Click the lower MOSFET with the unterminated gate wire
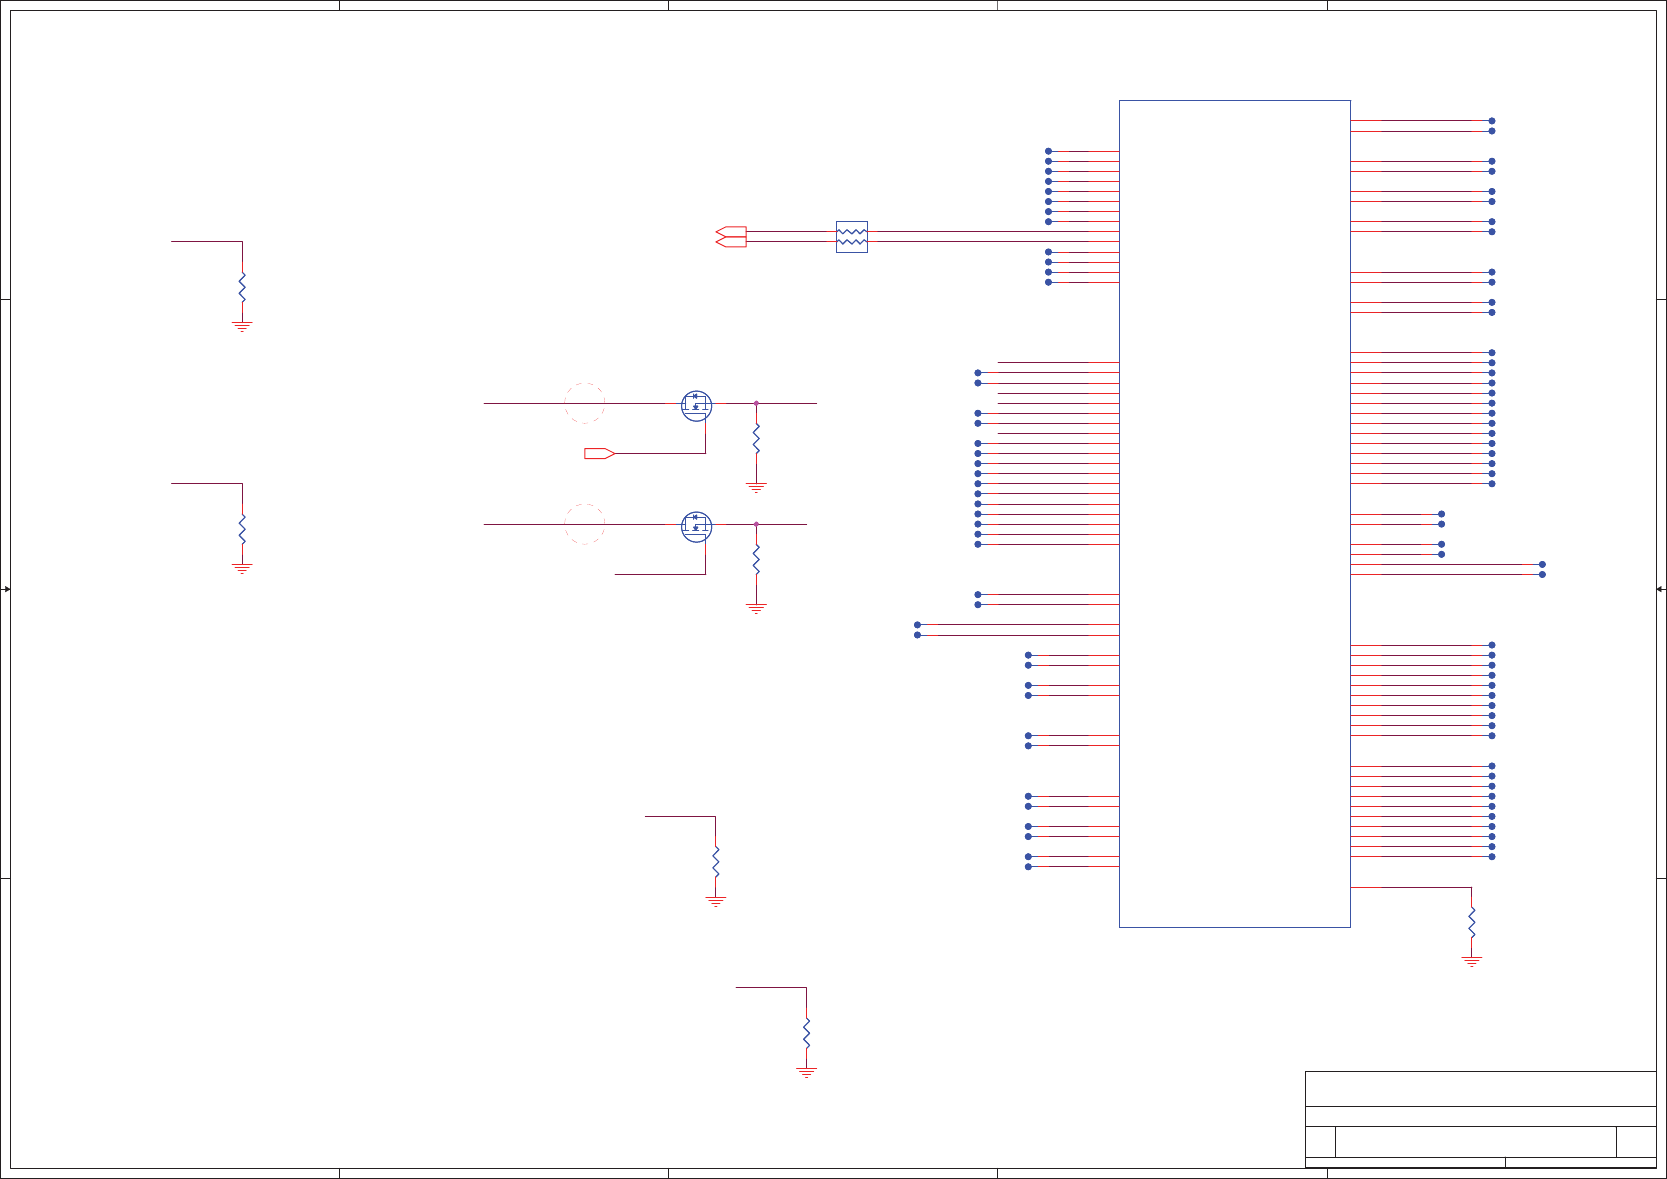 696,527
